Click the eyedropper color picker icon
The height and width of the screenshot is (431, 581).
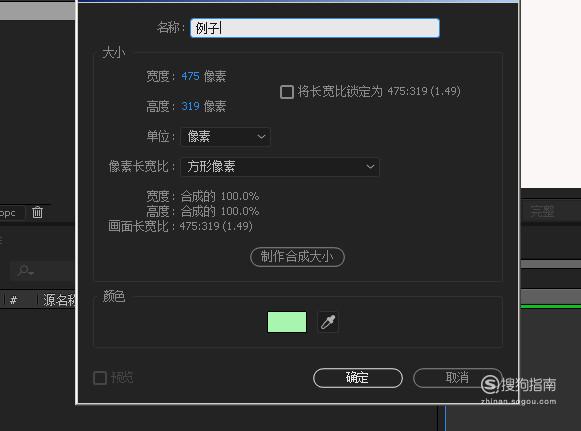pos(328,322)
